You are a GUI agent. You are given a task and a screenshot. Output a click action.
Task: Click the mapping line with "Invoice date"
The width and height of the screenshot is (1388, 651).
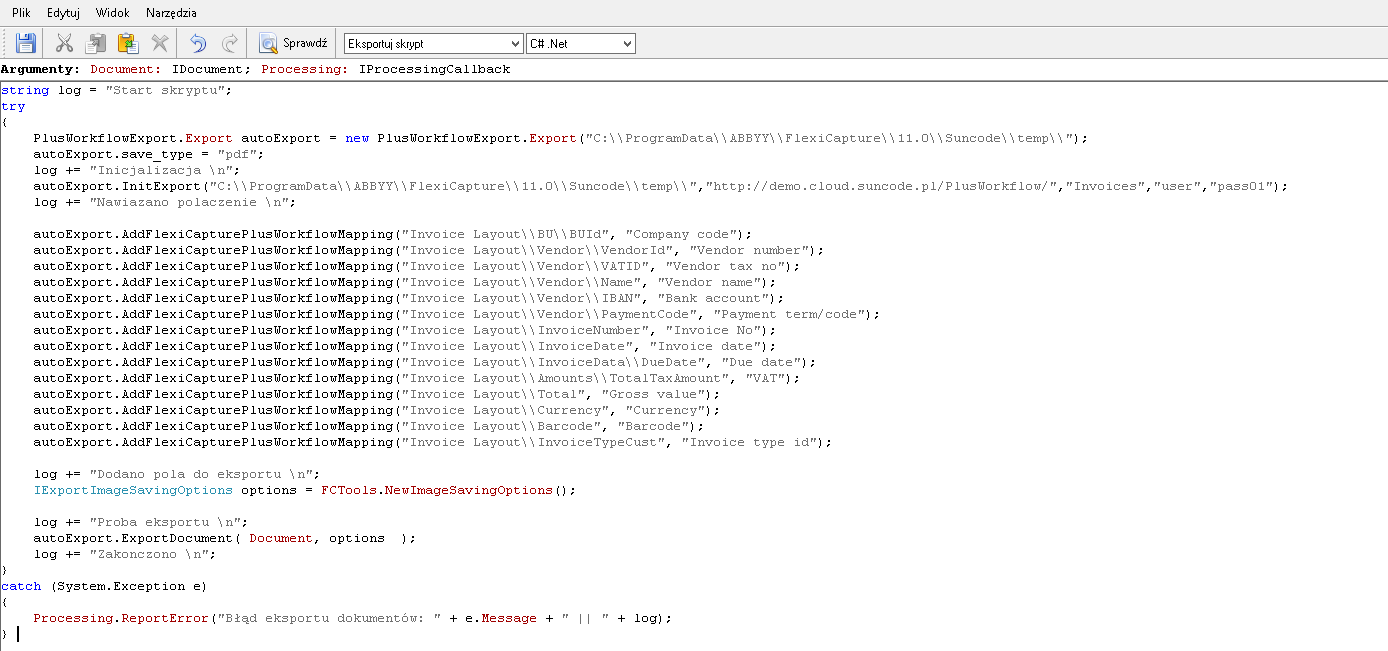pyautogui.click(x=404, y=346)
